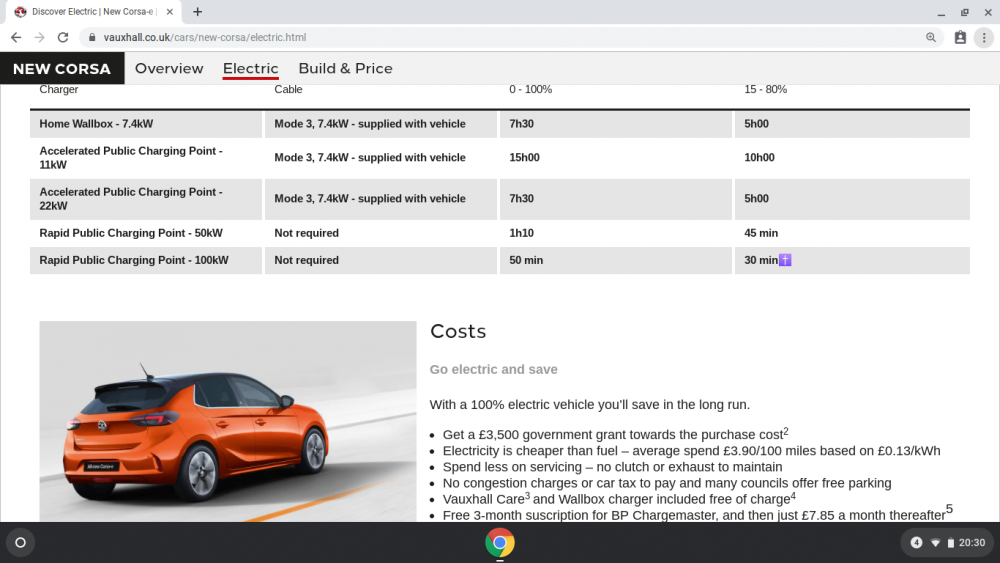Switch to the Electric tab
This screenshot has height=563, width=1000.
coord(251,68)
